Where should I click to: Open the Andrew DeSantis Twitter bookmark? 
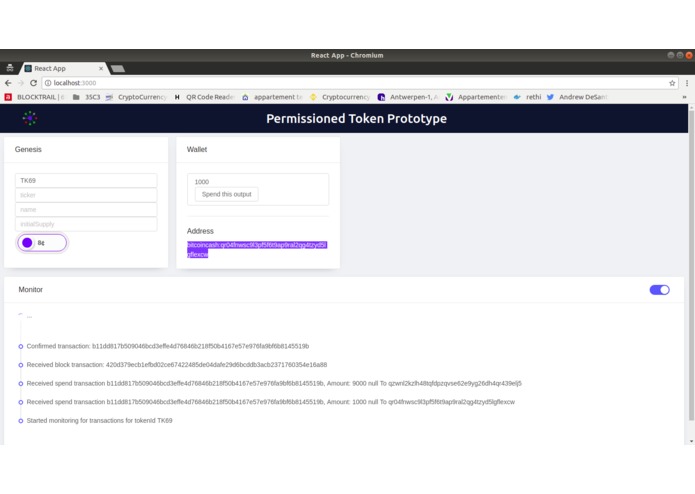click(x=577, y=97)
